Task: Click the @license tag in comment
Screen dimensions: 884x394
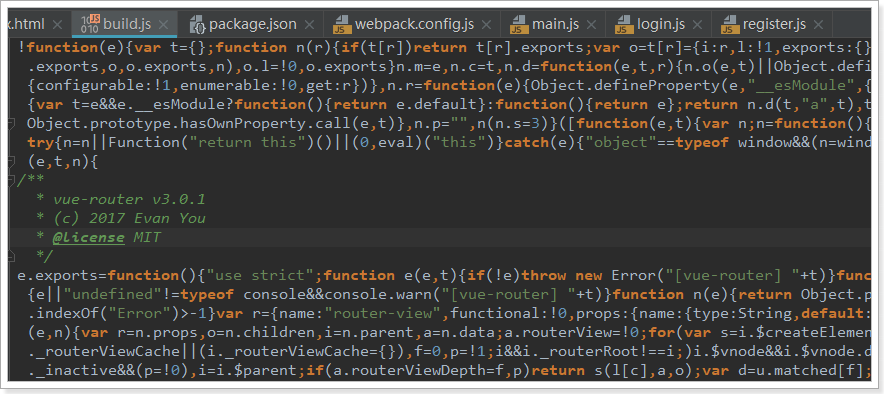Action: [88, 237]
